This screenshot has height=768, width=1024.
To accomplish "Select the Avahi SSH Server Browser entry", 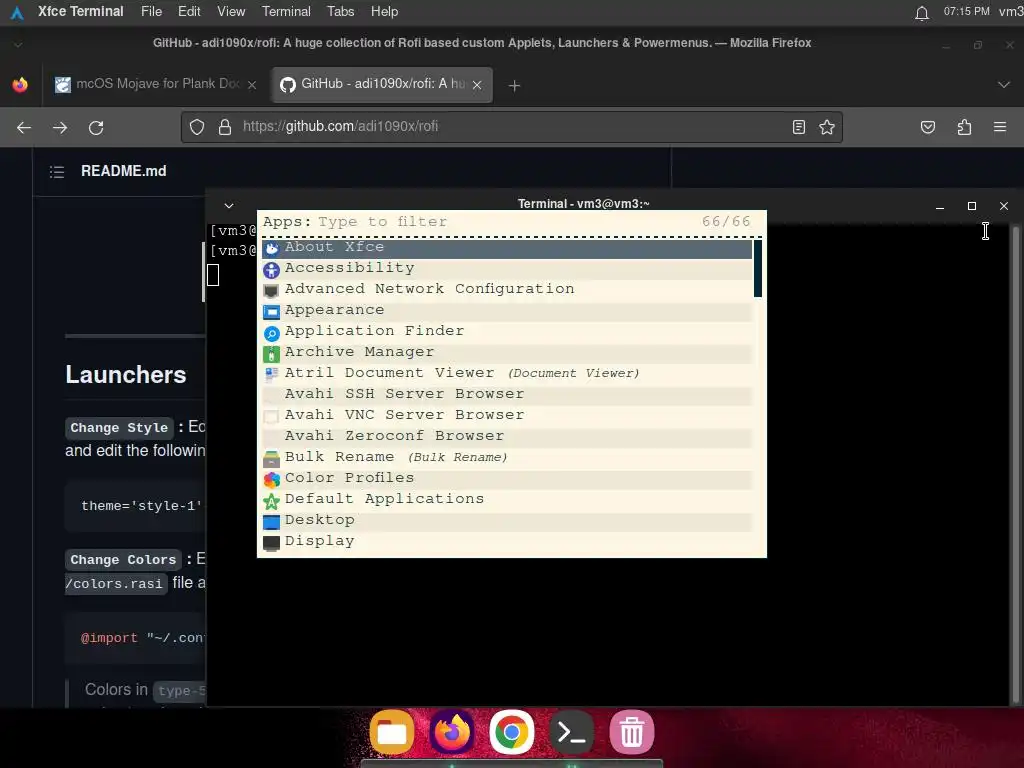I will point(507,394).
